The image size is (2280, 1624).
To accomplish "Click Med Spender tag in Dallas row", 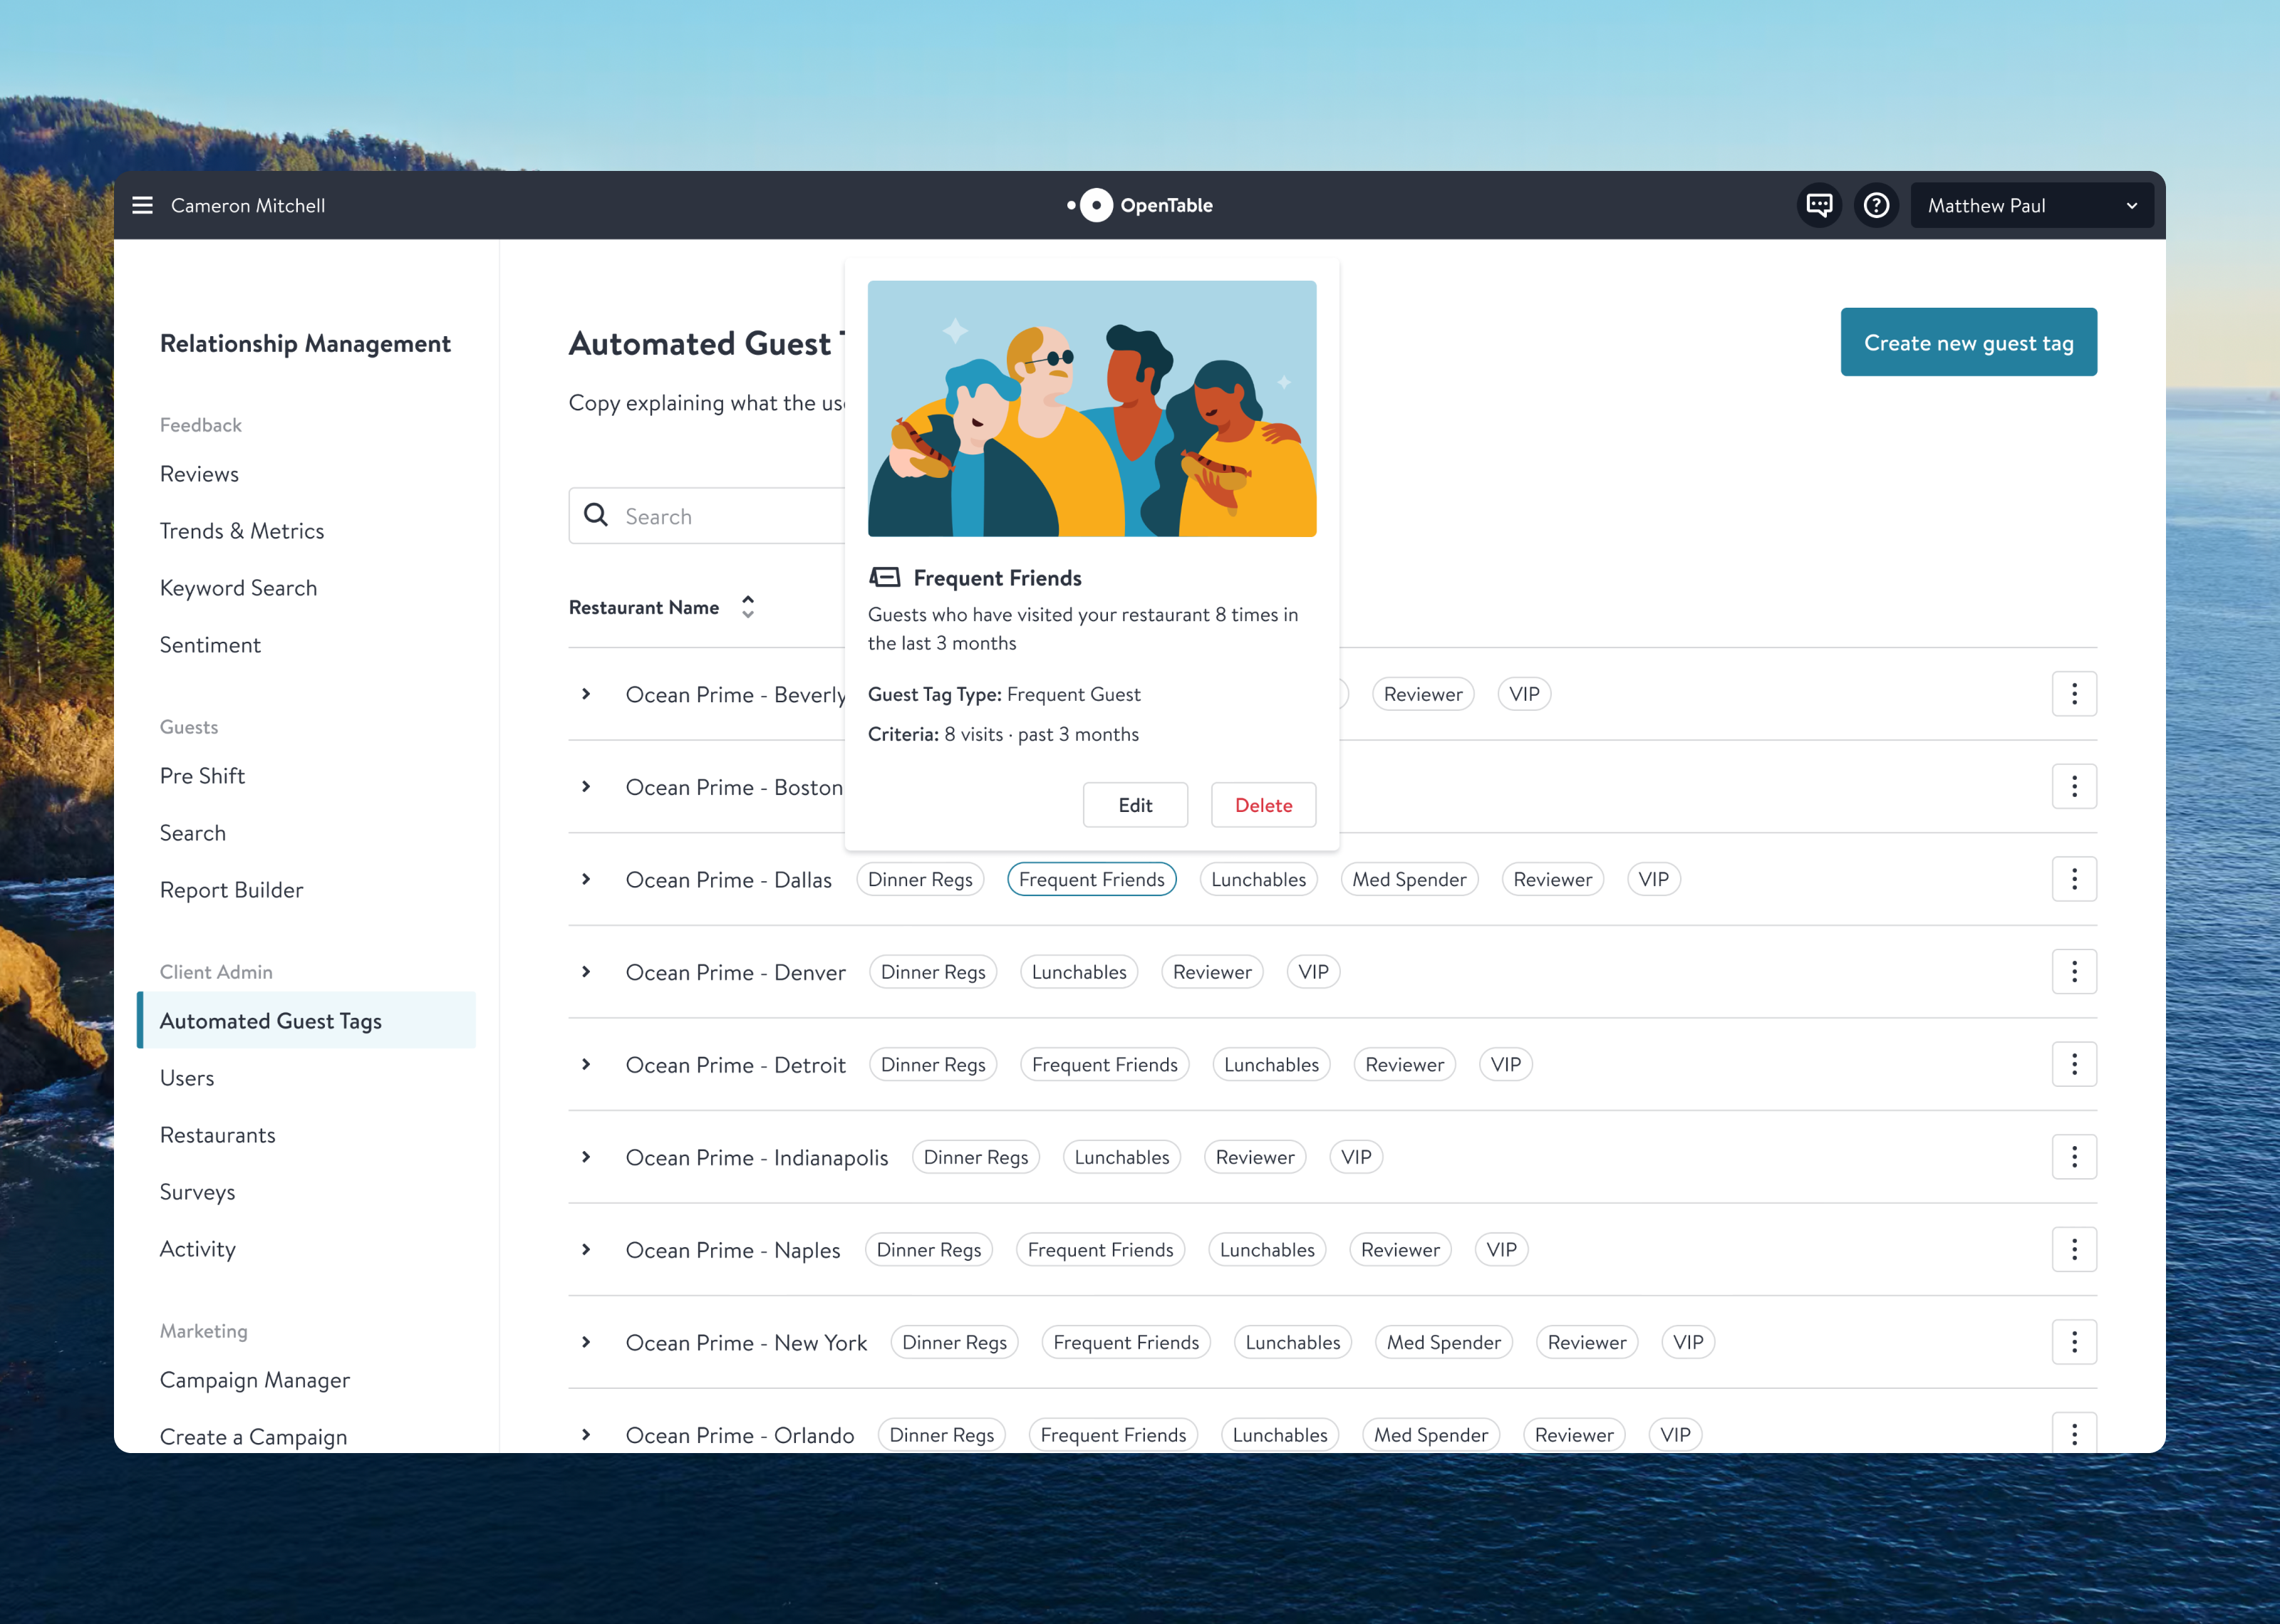I will click(x=1409, y=879).
